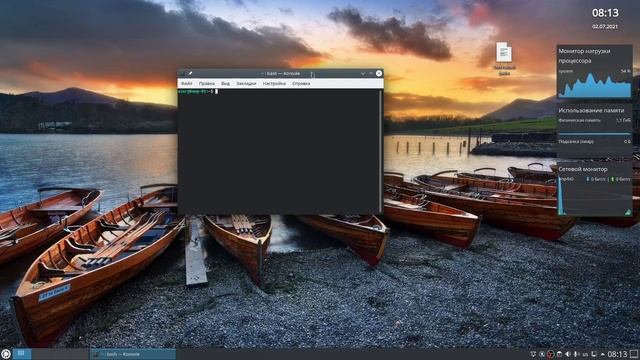The height and width of the screenshot is (360, 640).
Task: Click the panel clock showing 08:13
Action: tap(617, 354)
